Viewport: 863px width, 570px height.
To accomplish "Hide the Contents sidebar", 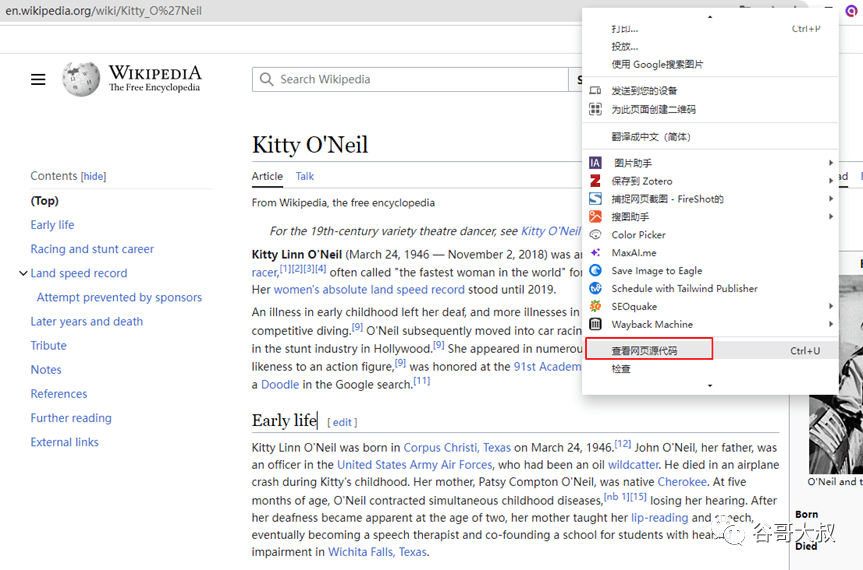I will [93, 177].
